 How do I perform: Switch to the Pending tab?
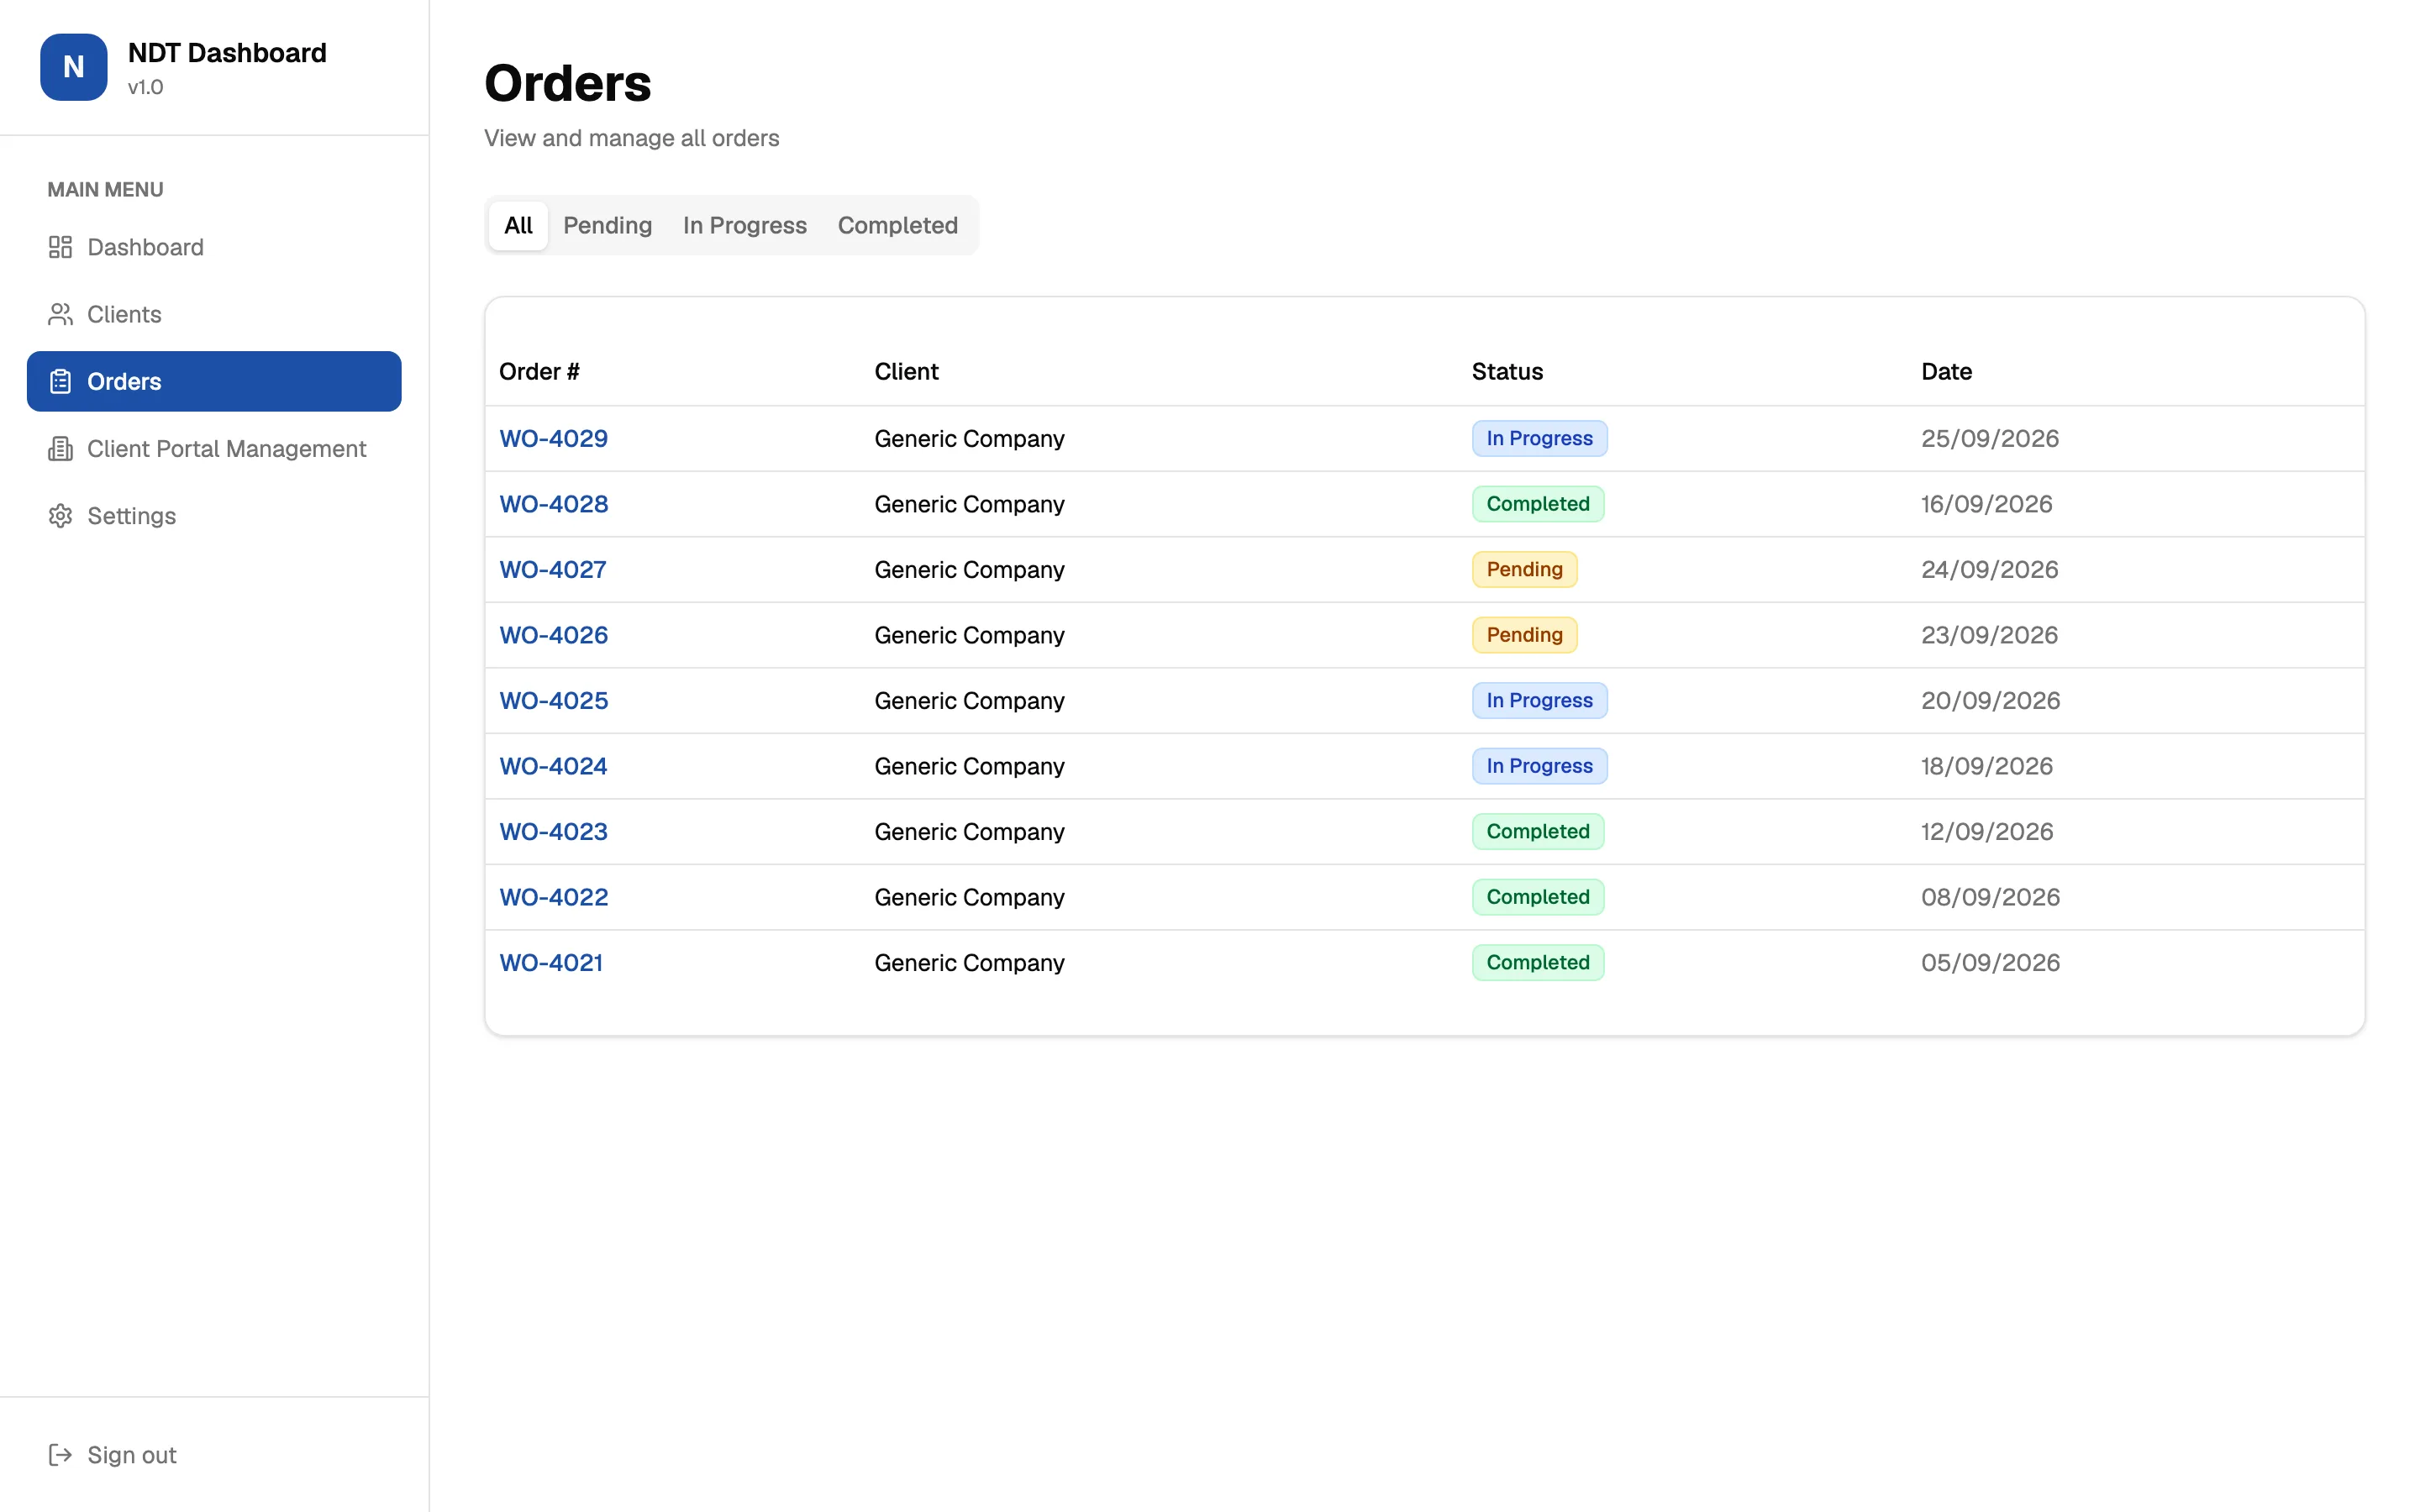607,225
